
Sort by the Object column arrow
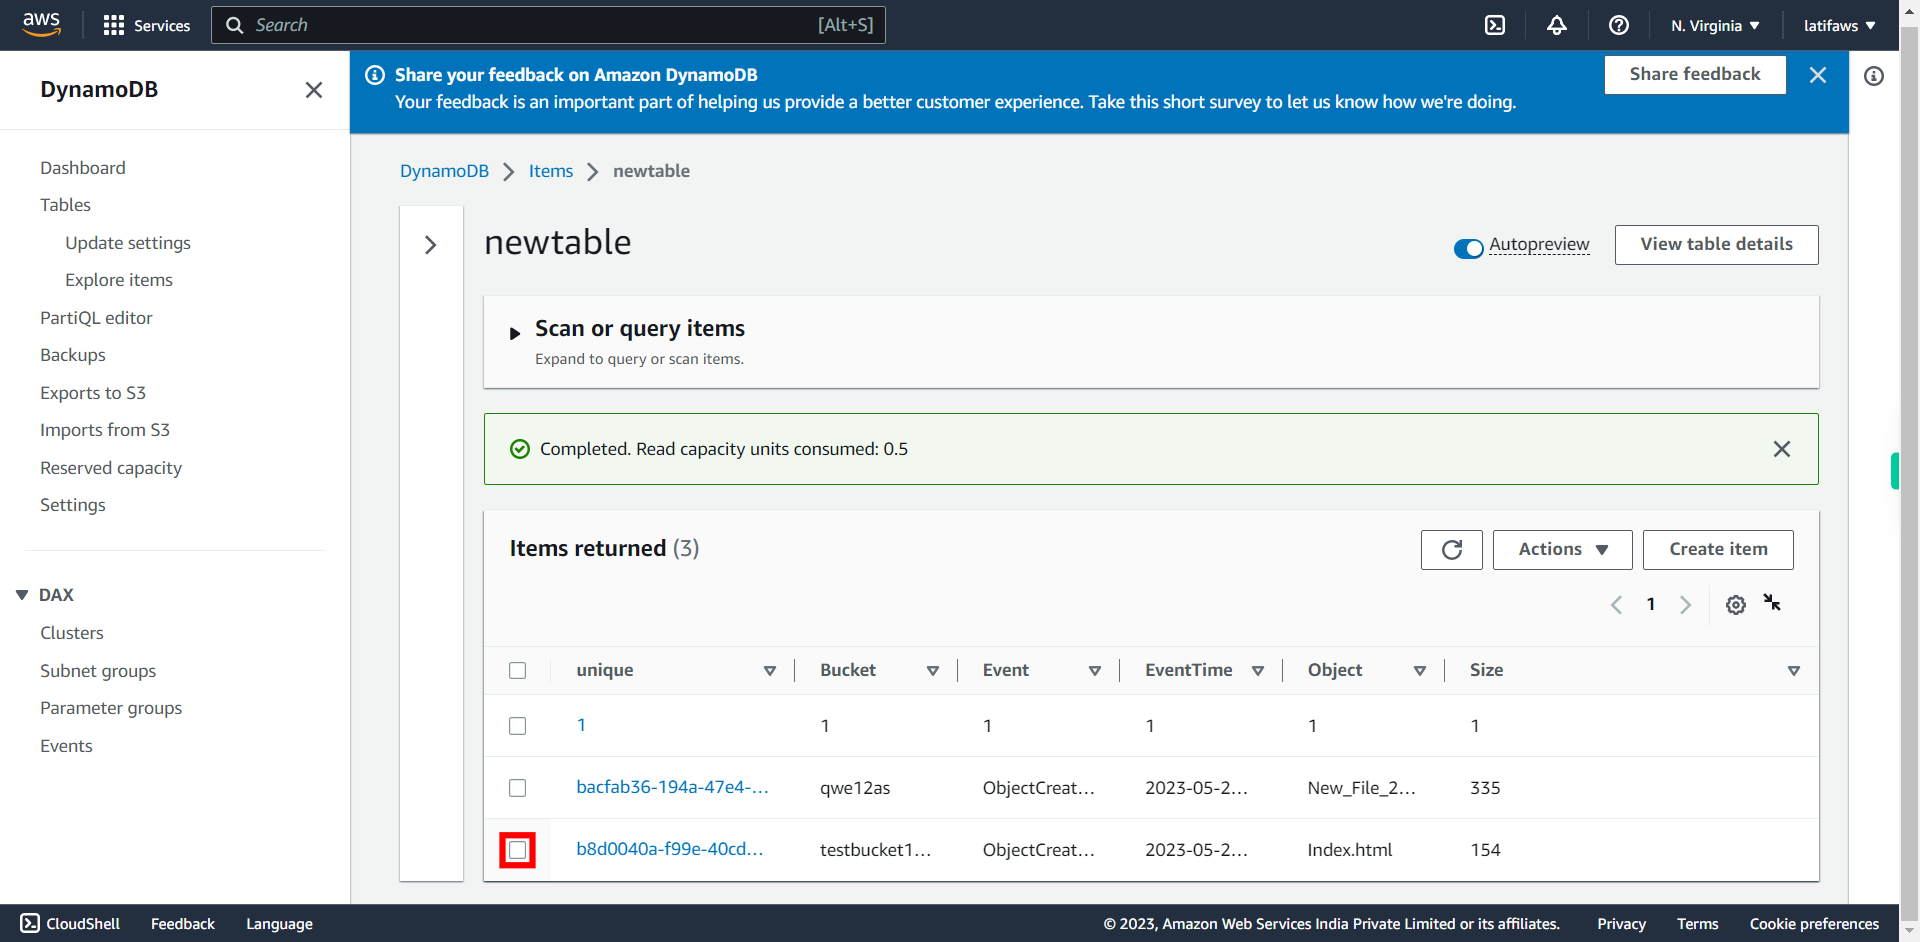coord(1420,671)
